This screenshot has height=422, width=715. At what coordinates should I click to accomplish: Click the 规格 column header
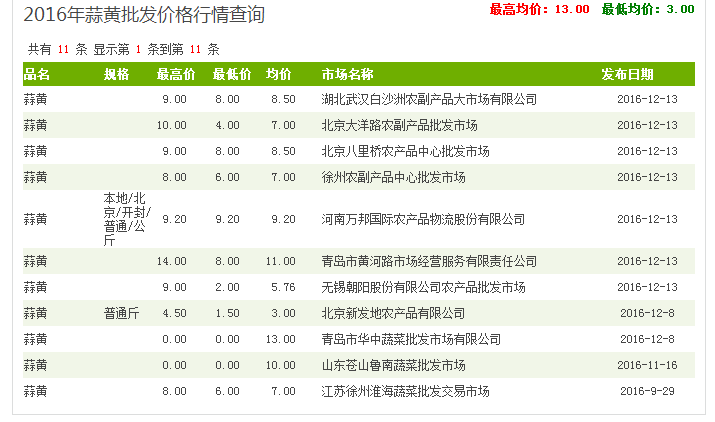[x=116, y=74]
